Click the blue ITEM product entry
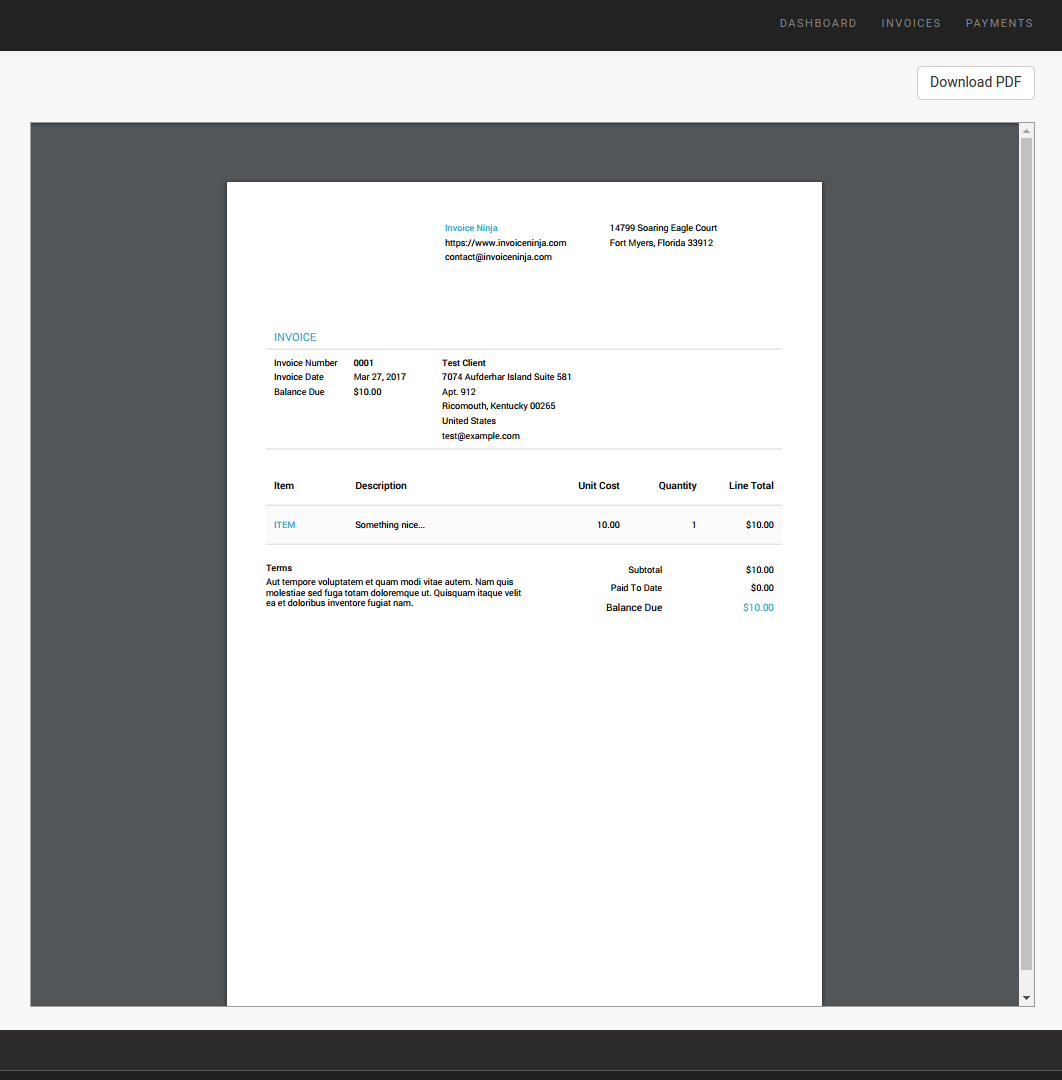This screenshot has height=1080, width=1062. pyautogui.click(x=285, y=525)
